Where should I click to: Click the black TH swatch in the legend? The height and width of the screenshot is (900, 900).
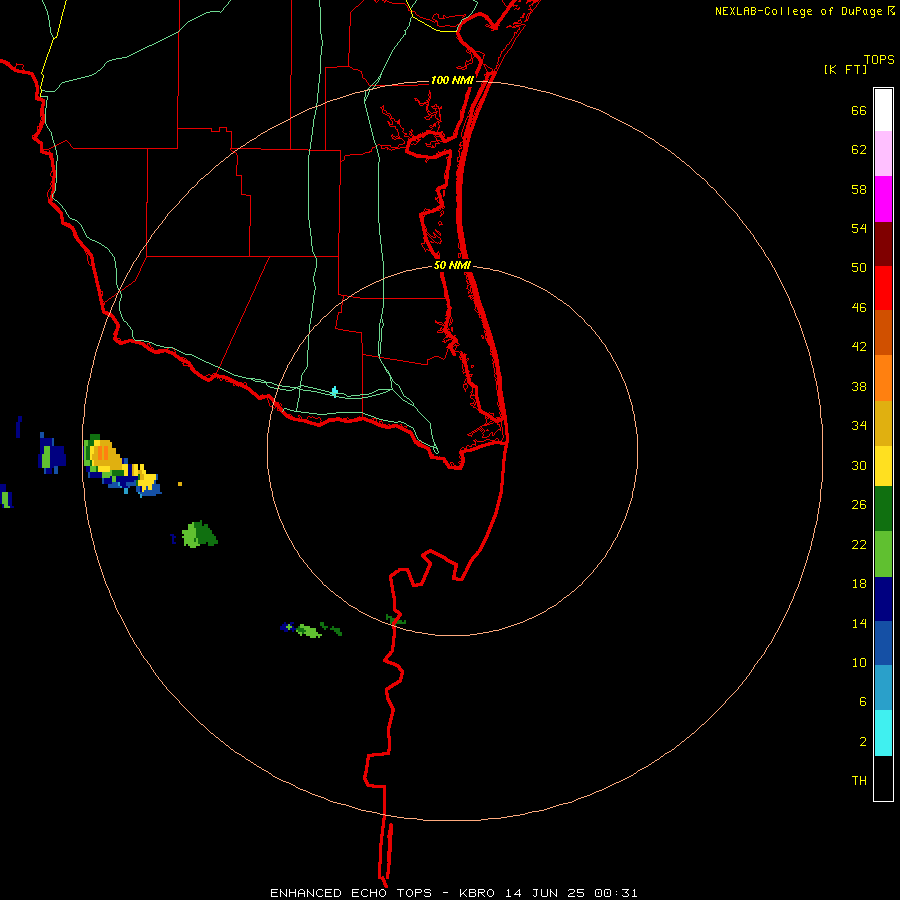(x=883, y=778)
